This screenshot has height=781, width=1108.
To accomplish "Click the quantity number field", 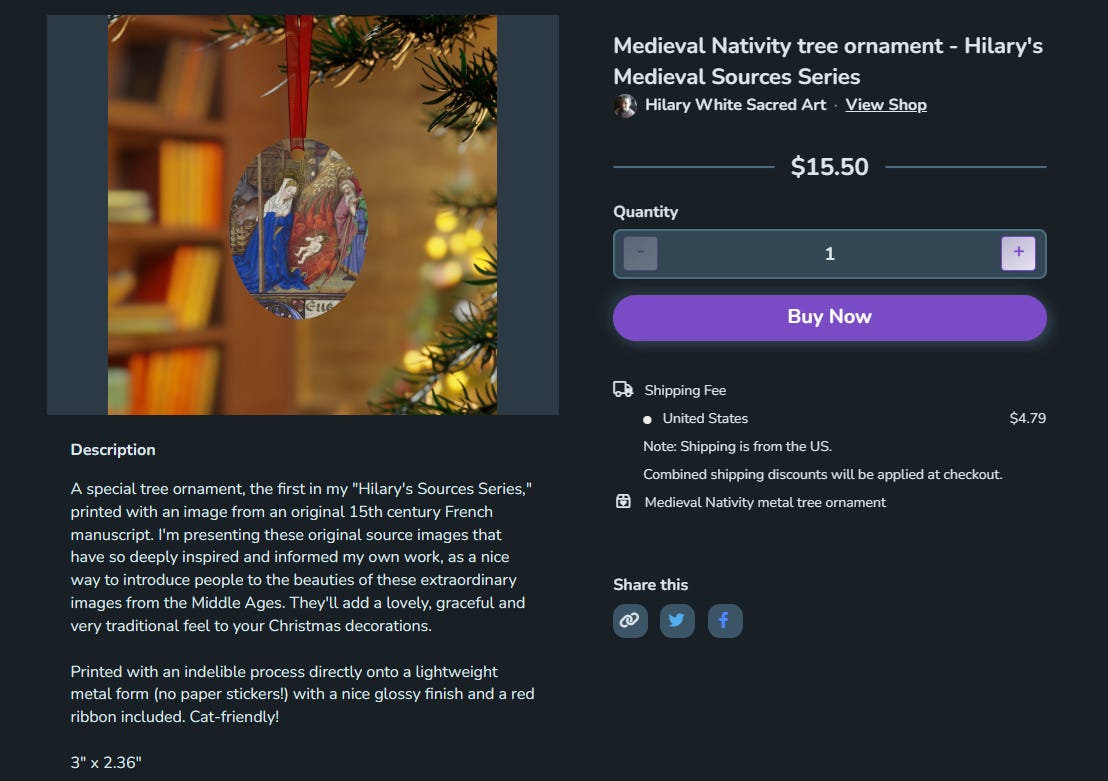I will tap(830, 254).
